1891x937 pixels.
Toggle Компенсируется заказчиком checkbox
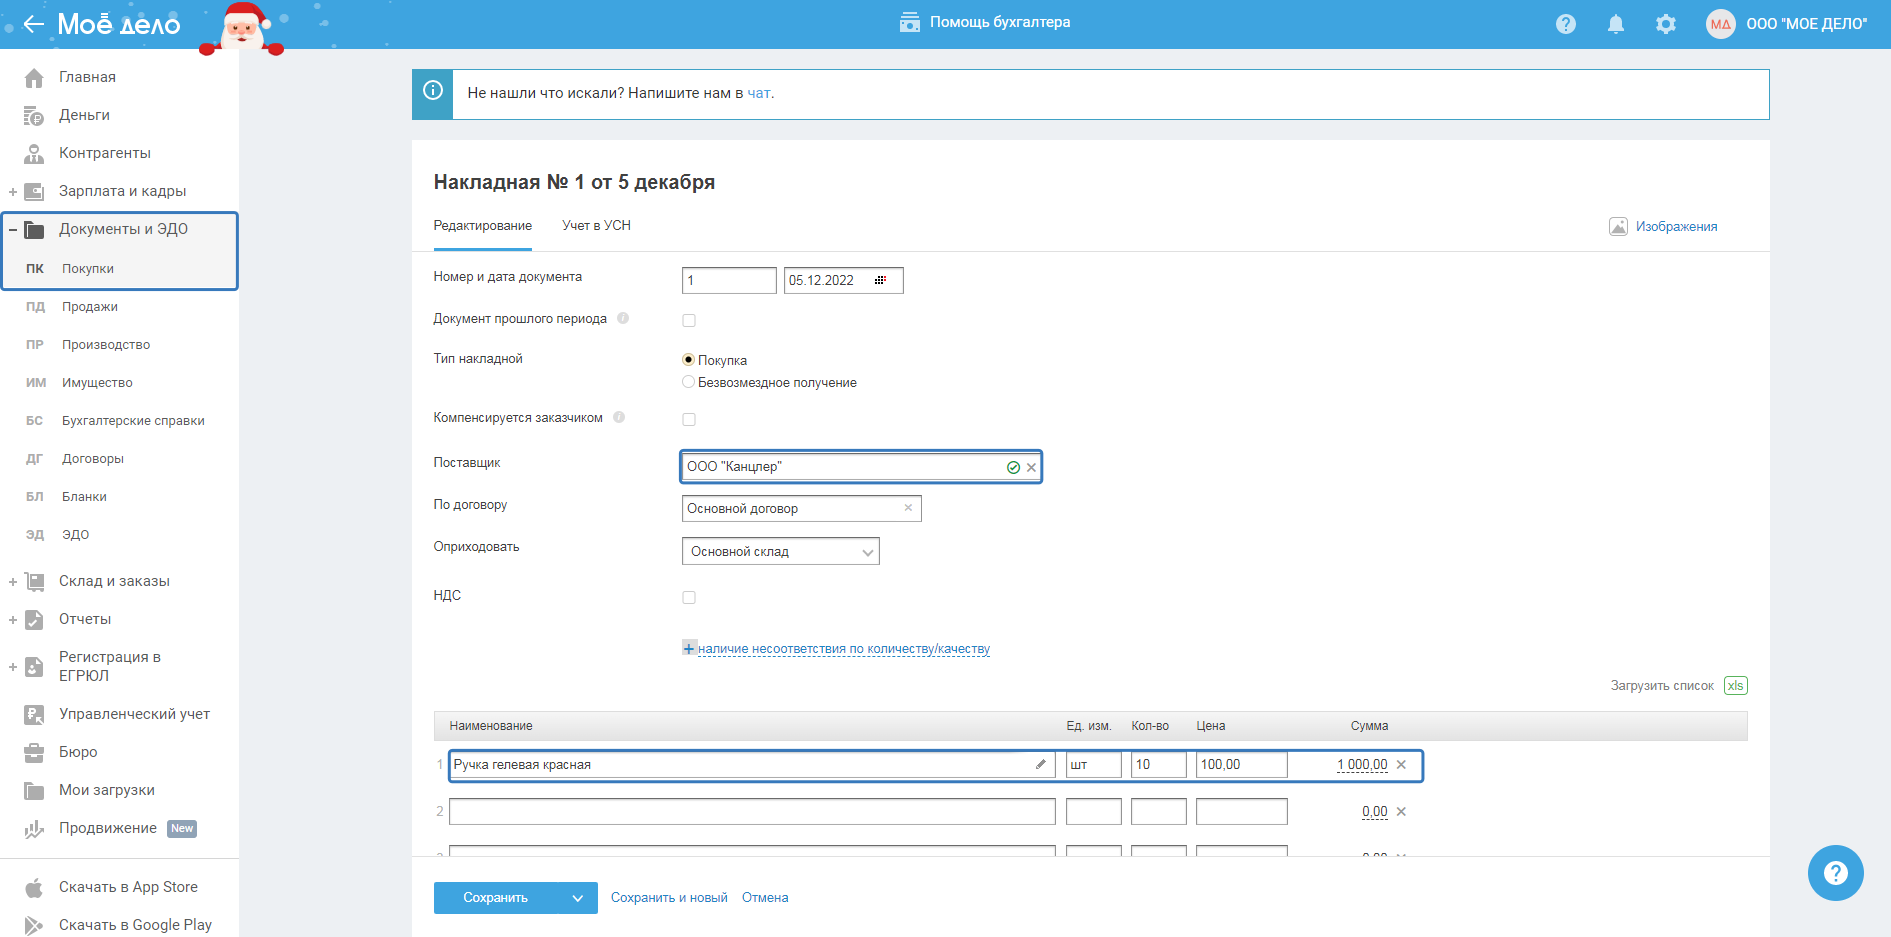pos(689,419)
